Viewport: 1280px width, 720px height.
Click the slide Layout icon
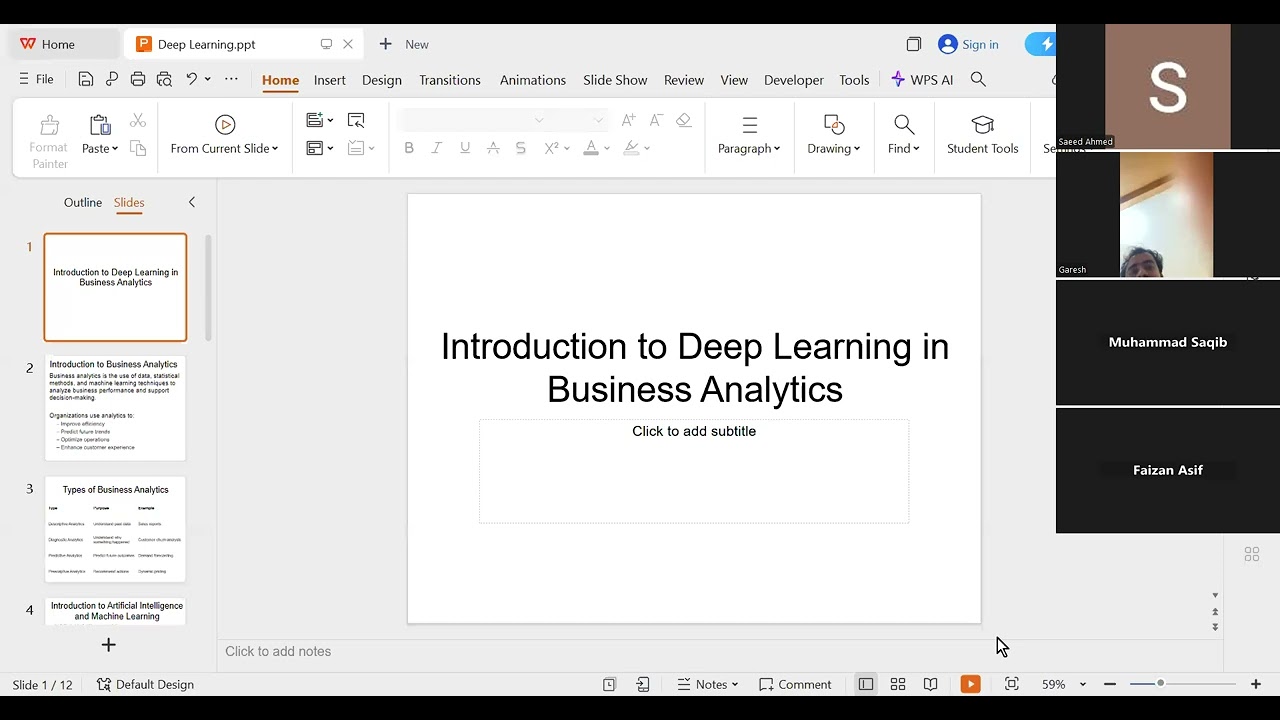click(314, 148)
